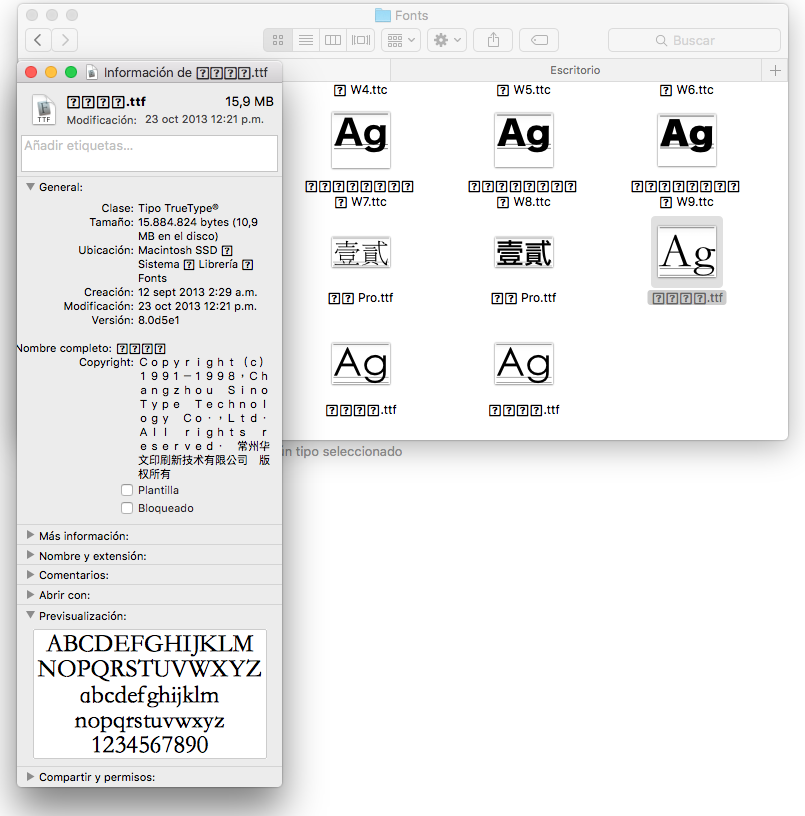
Task: Open the arrange-by dropdown menu
Action: (x=399, y=40)
